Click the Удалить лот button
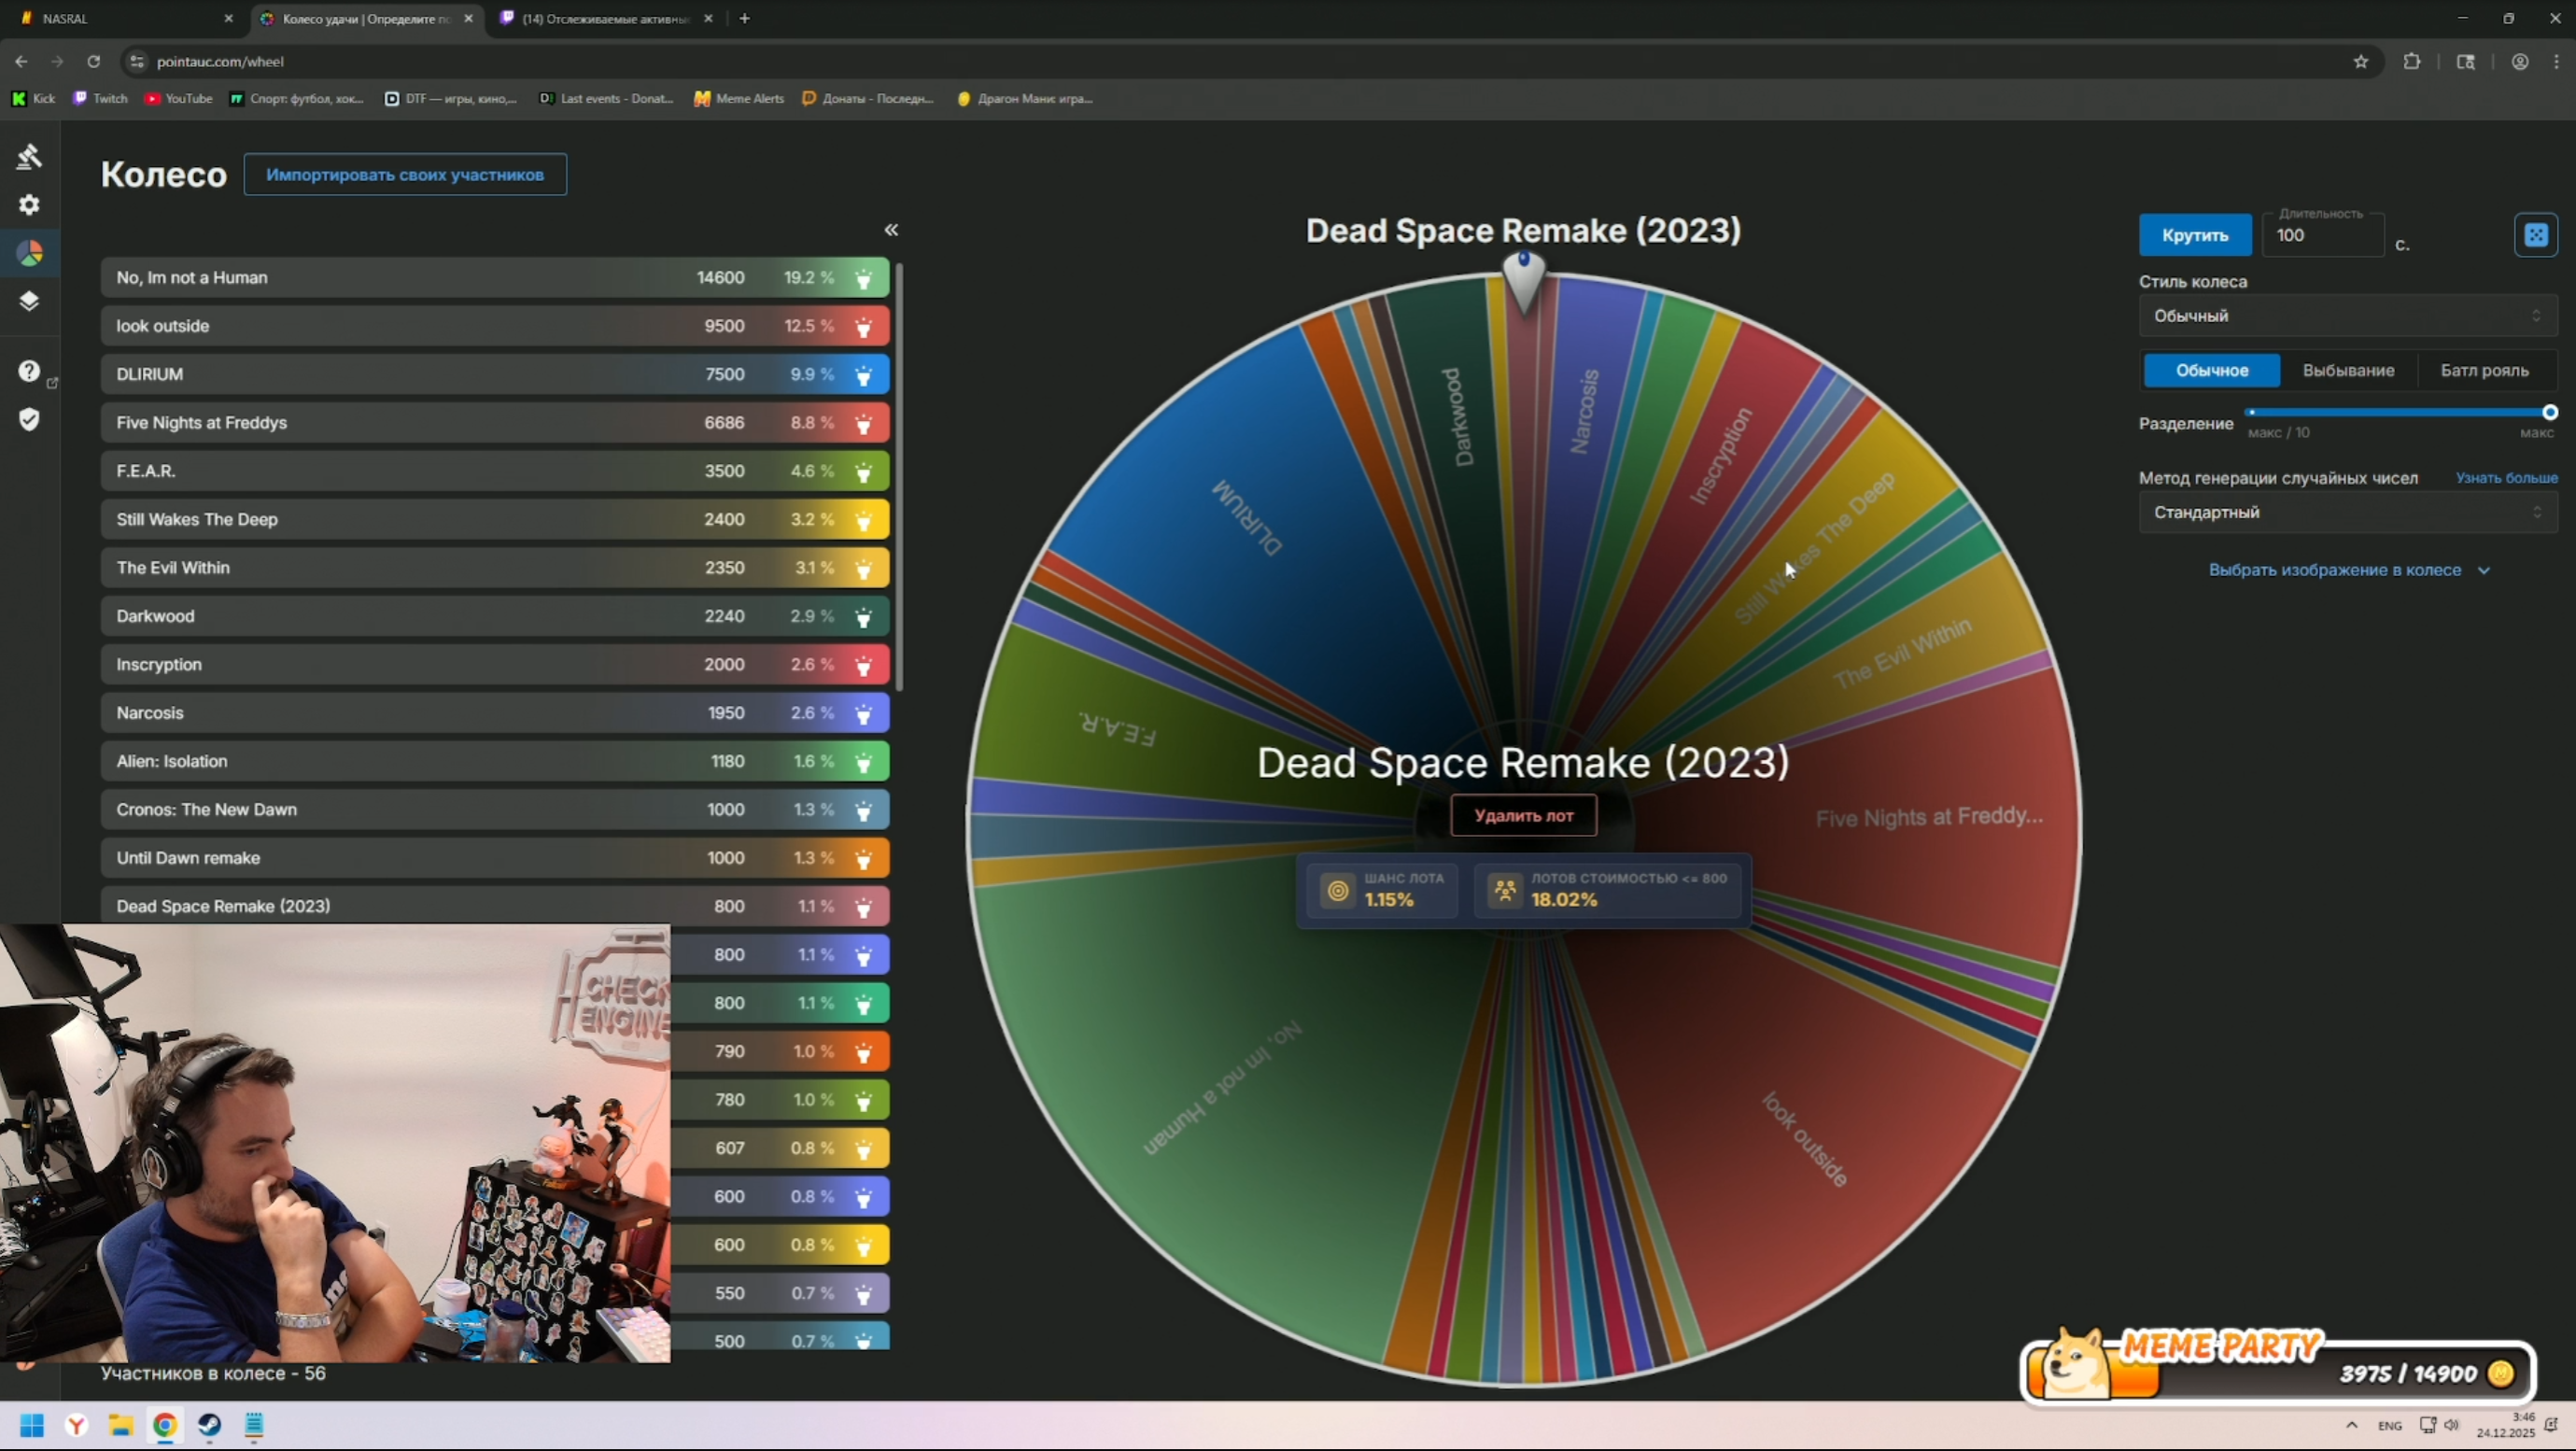Screen dimensions: 2576x1451 (1523, 816)
